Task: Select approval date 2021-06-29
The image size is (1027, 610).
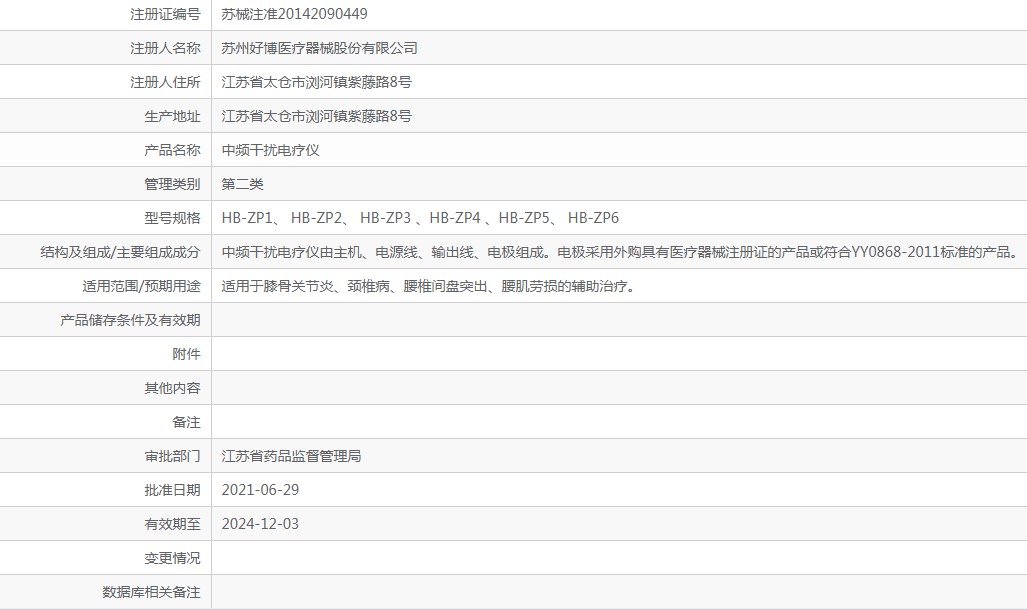Action: click(260, 490)
